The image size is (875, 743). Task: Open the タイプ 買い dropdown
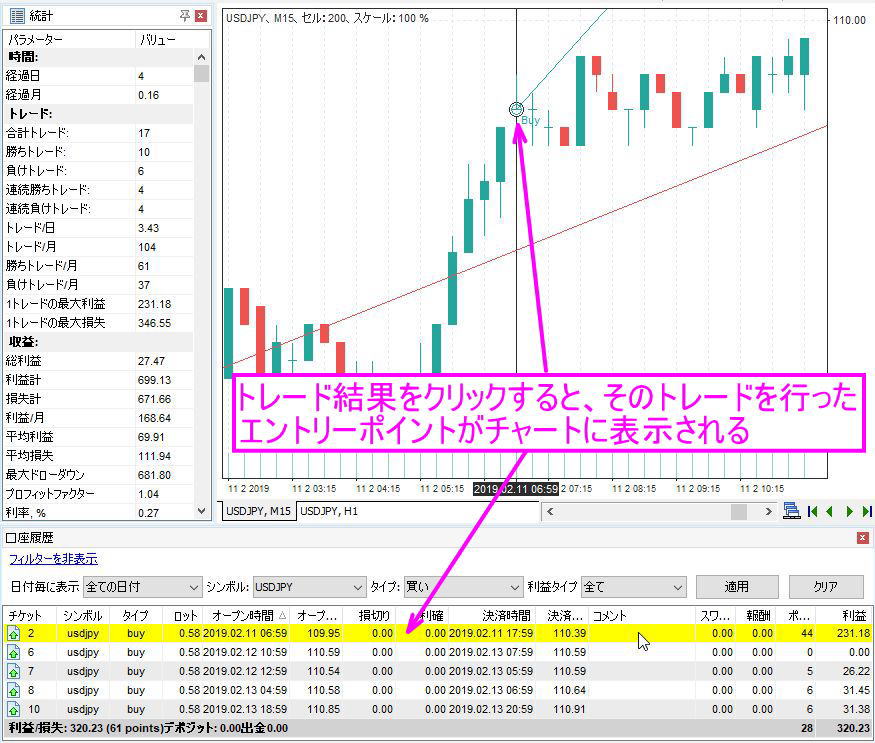(463, 587)
